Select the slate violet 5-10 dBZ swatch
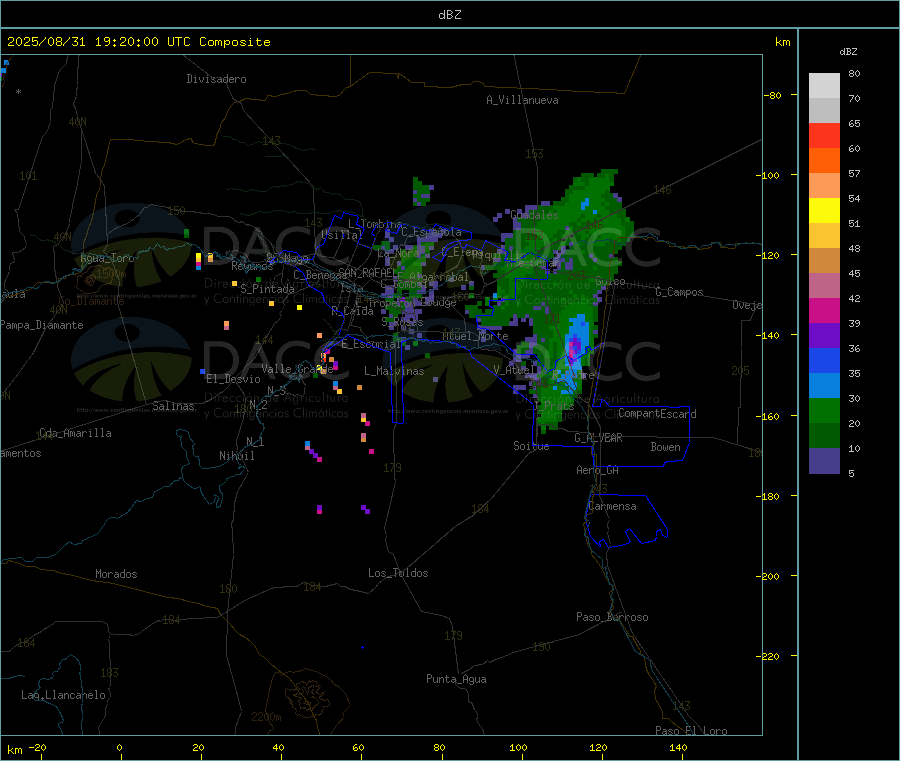 824,461
